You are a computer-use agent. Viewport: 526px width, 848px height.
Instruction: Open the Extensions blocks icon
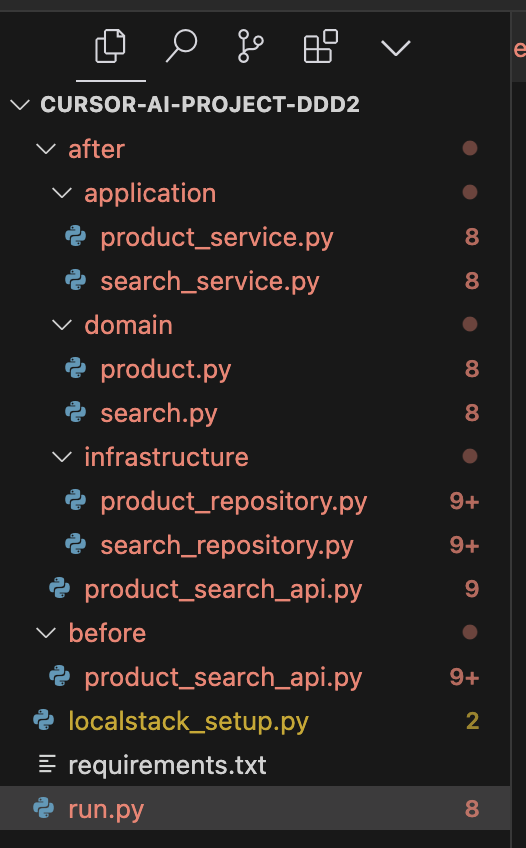click(x=321, y=47)
